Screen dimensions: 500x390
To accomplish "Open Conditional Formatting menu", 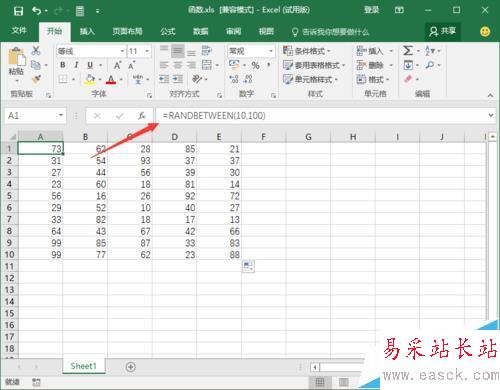I will click(x=307, y=51).
